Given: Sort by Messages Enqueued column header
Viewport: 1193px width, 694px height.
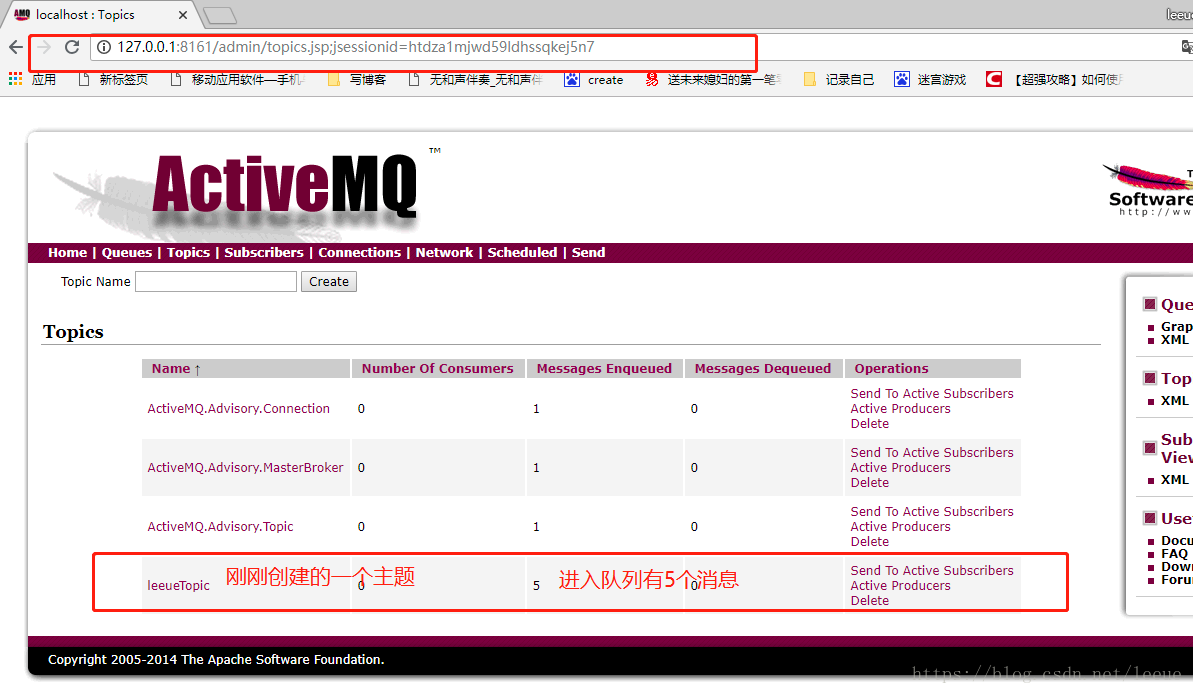Looking at the screenshot, I should [x=604, y=368].
